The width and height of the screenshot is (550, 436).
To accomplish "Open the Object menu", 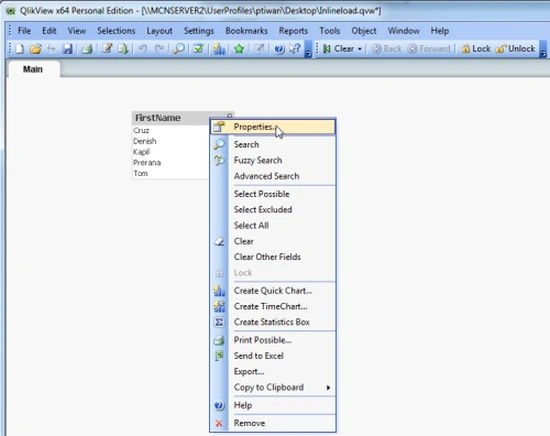I will [x=364, y=31].
